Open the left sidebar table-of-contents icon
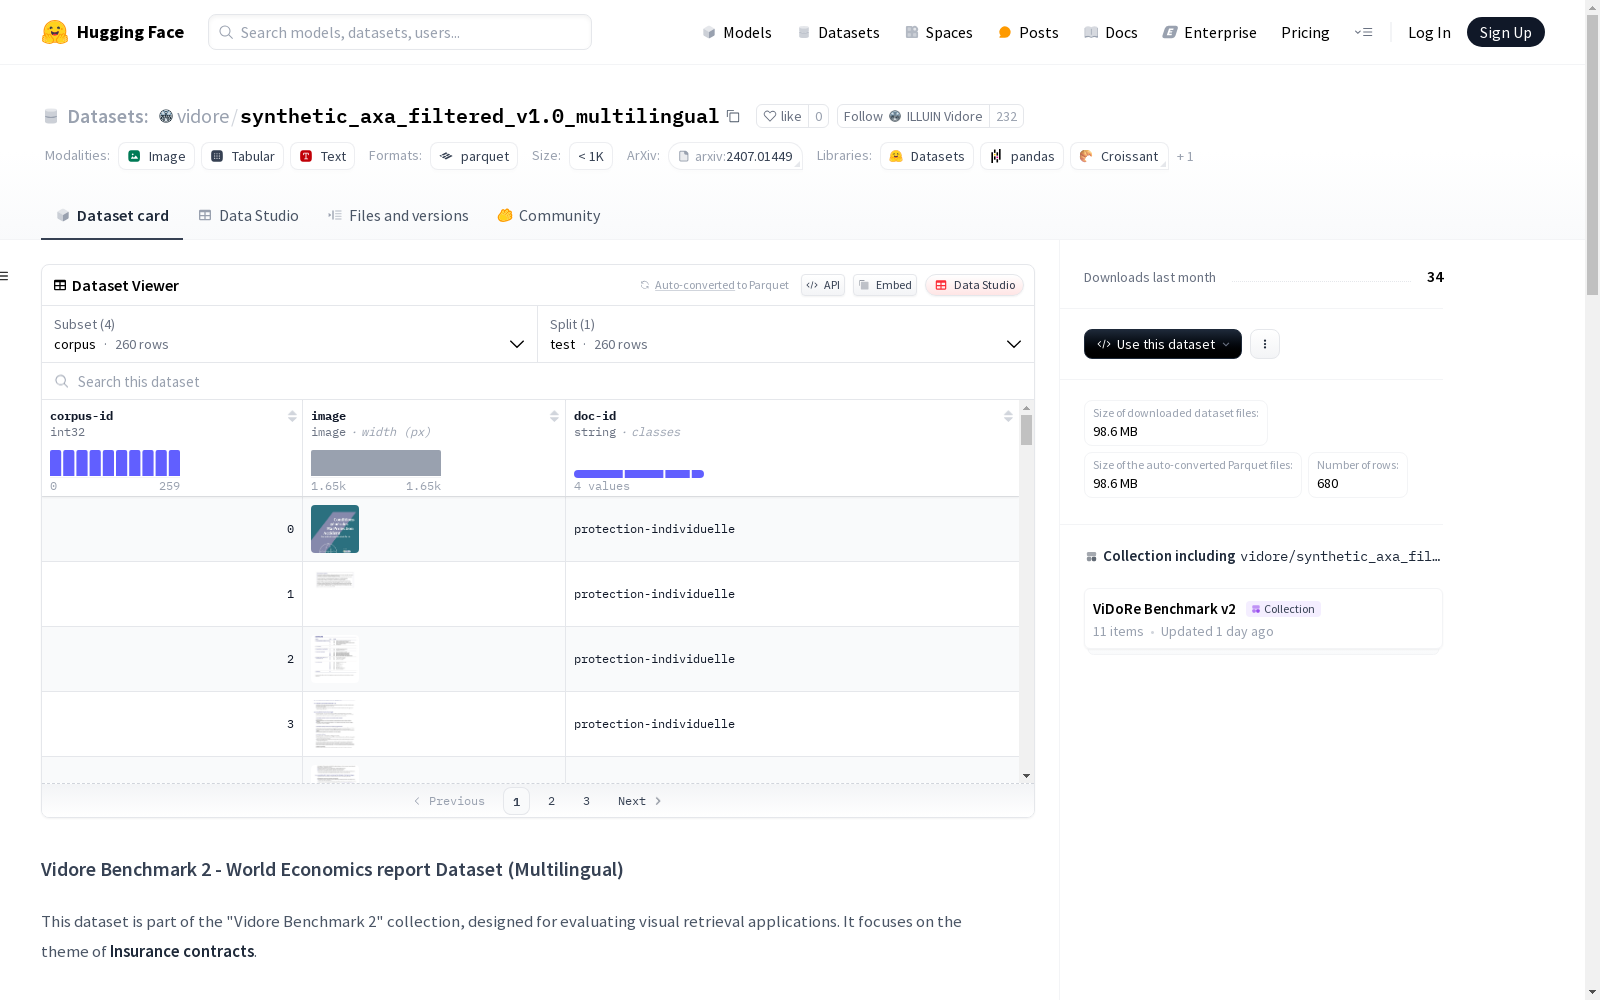Image resolution: width=1600 pixels, height=1000 pixels. point(5,276)
